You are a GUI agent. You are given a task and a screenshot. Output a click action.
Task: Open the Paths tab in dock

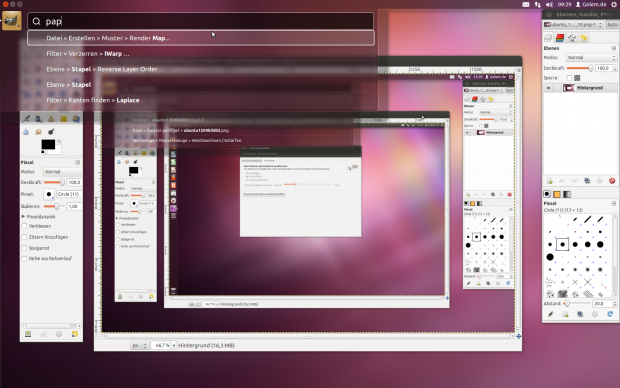[572, 38]
